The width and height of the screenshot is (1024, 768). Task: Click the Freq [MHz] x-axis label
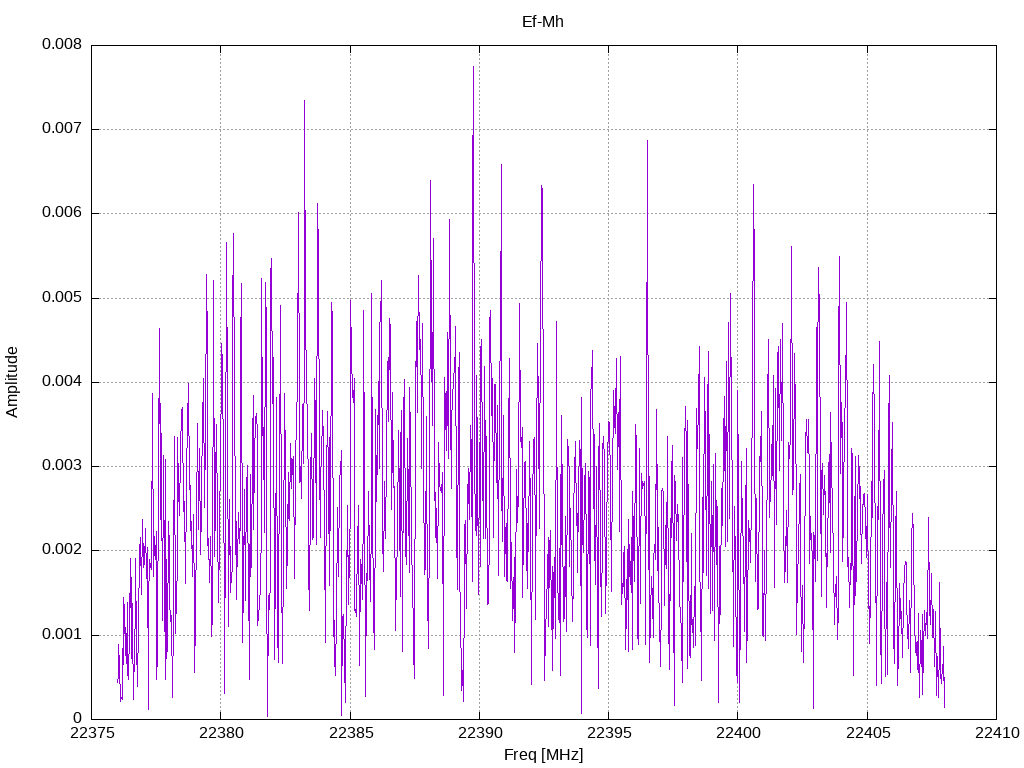[x=543, y=755]
